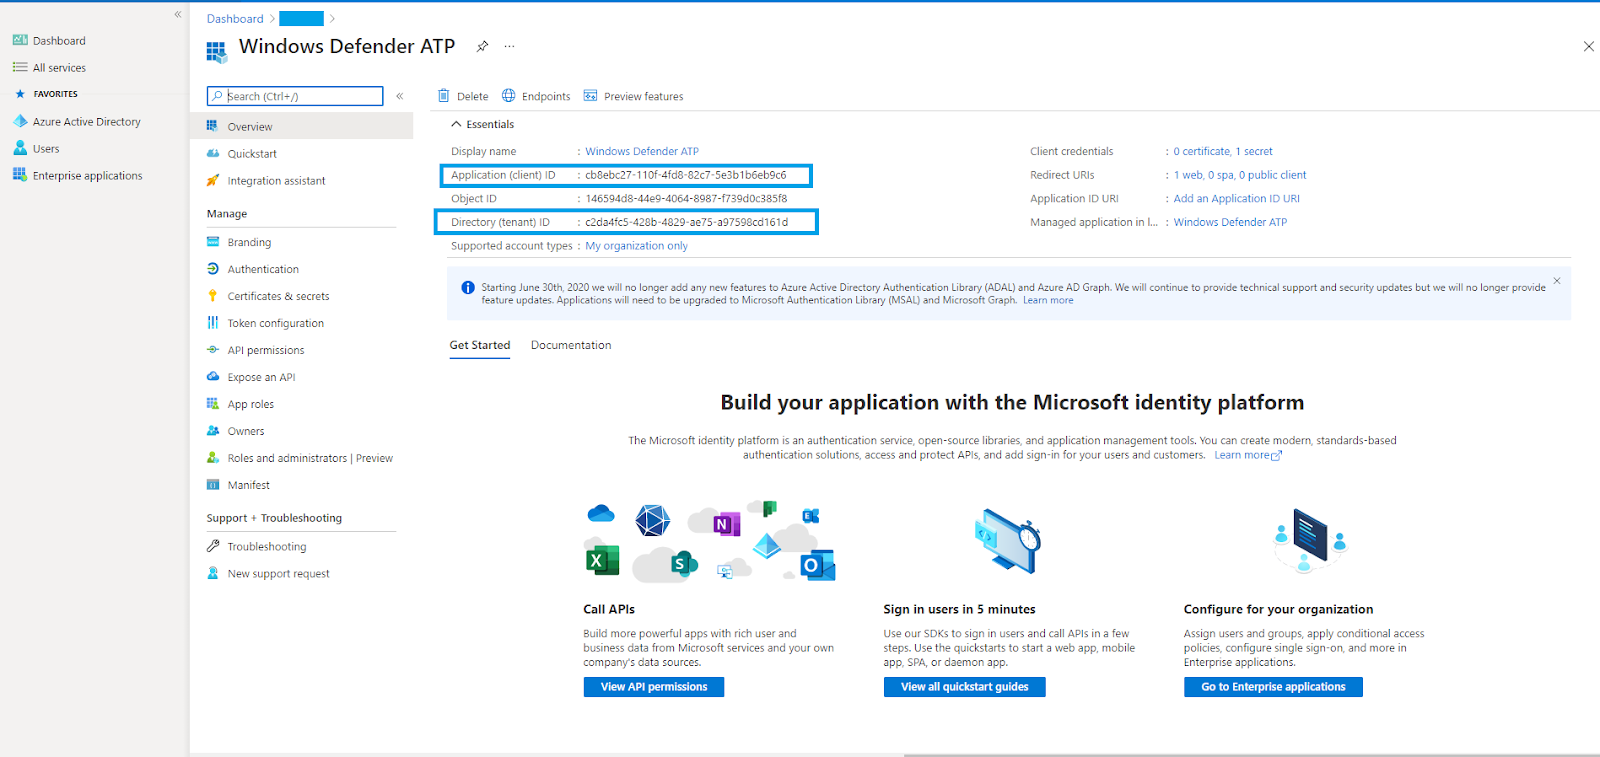Image resolution: width=1600 pixels, height=757 pixels.
Task: Open the Managed application Windows Defender ATP link
Action: point(1230,222)
